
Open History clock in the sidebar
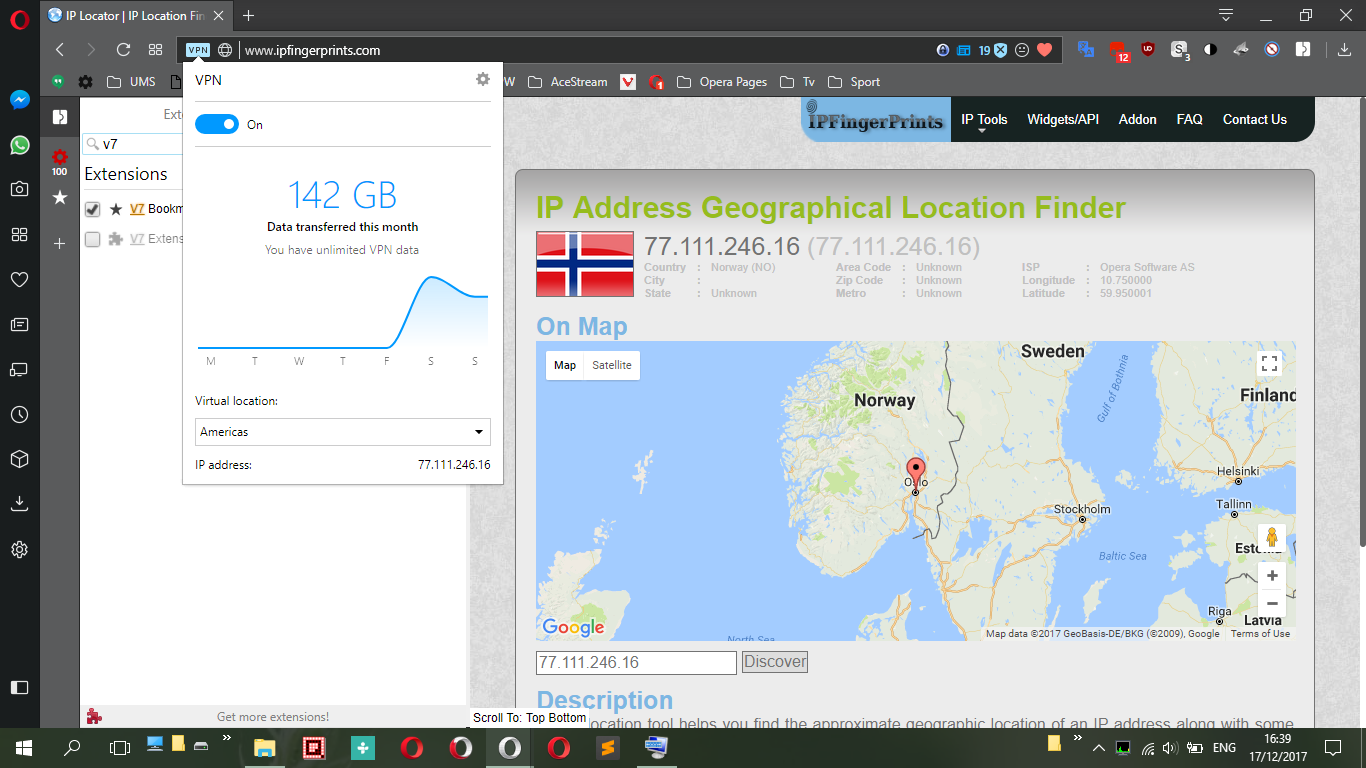pos(19,414)
